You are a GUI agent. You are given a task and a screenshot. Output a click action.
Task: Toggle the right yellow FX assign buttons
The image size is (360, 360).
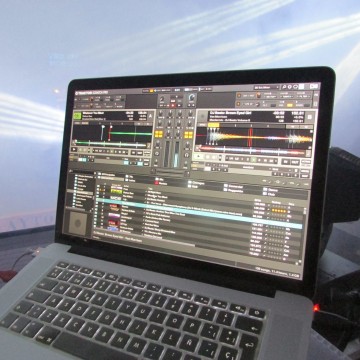click(x=188, y=135)
